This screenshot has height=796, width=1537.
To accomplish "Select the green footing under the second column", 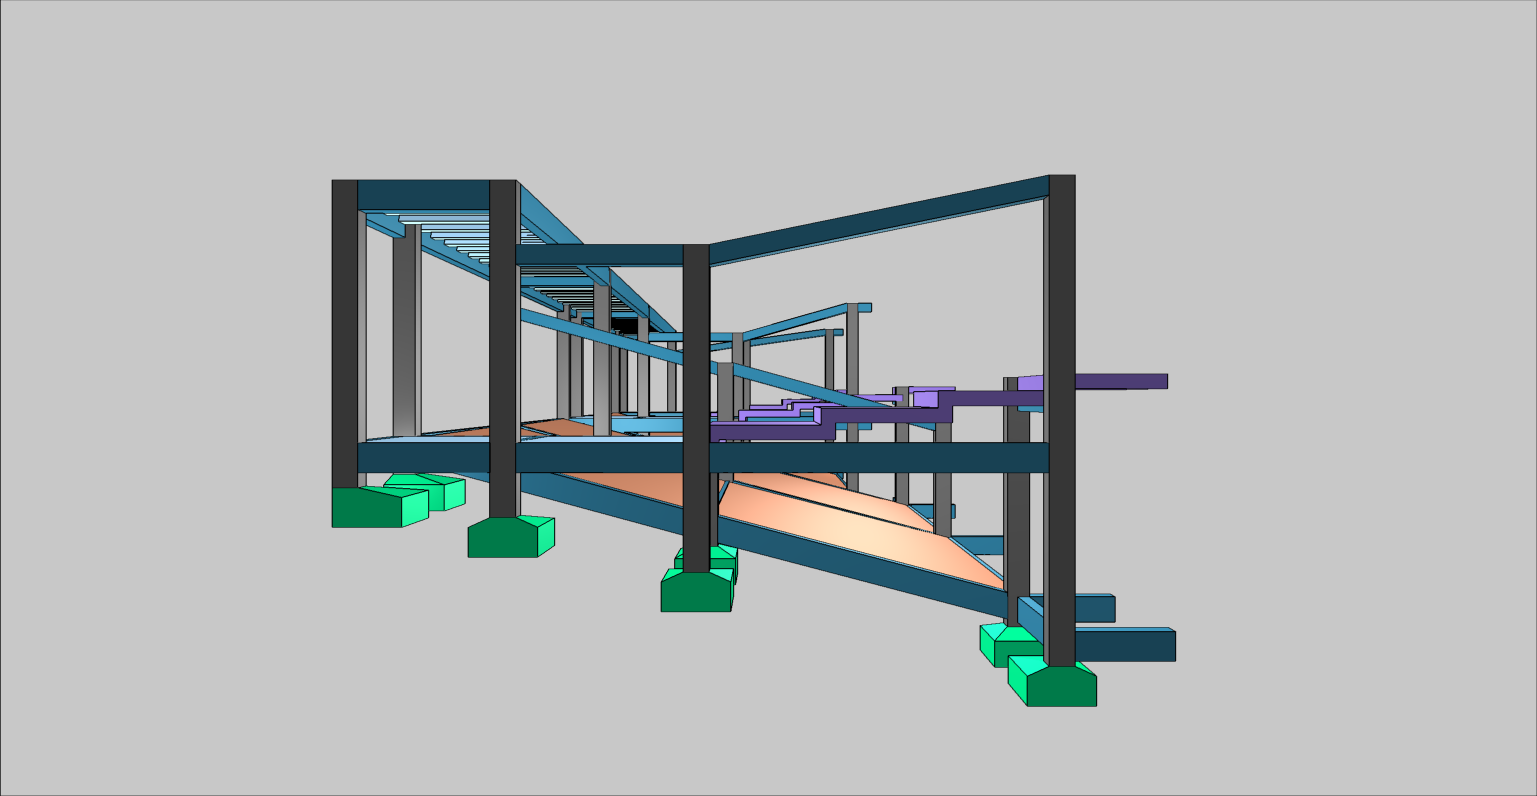I will [502, 538].
